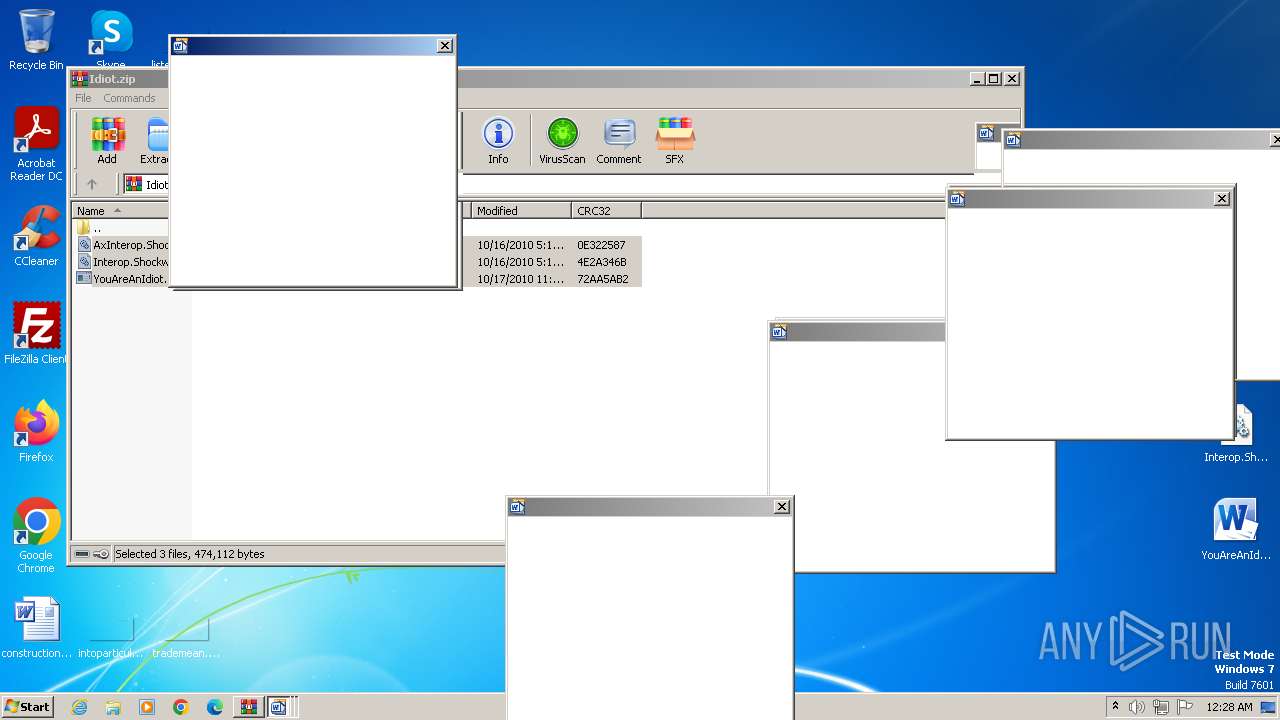Open Google Chrome desktop shortcut
The image size is (1280, 720).
click(x=36, y=536)
